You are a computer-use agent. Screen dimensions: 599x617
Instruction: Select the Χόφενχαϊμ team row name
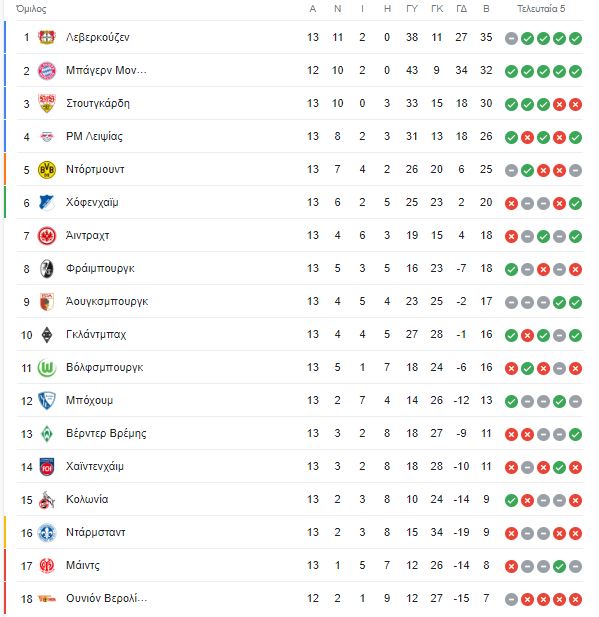click(92, 203)
